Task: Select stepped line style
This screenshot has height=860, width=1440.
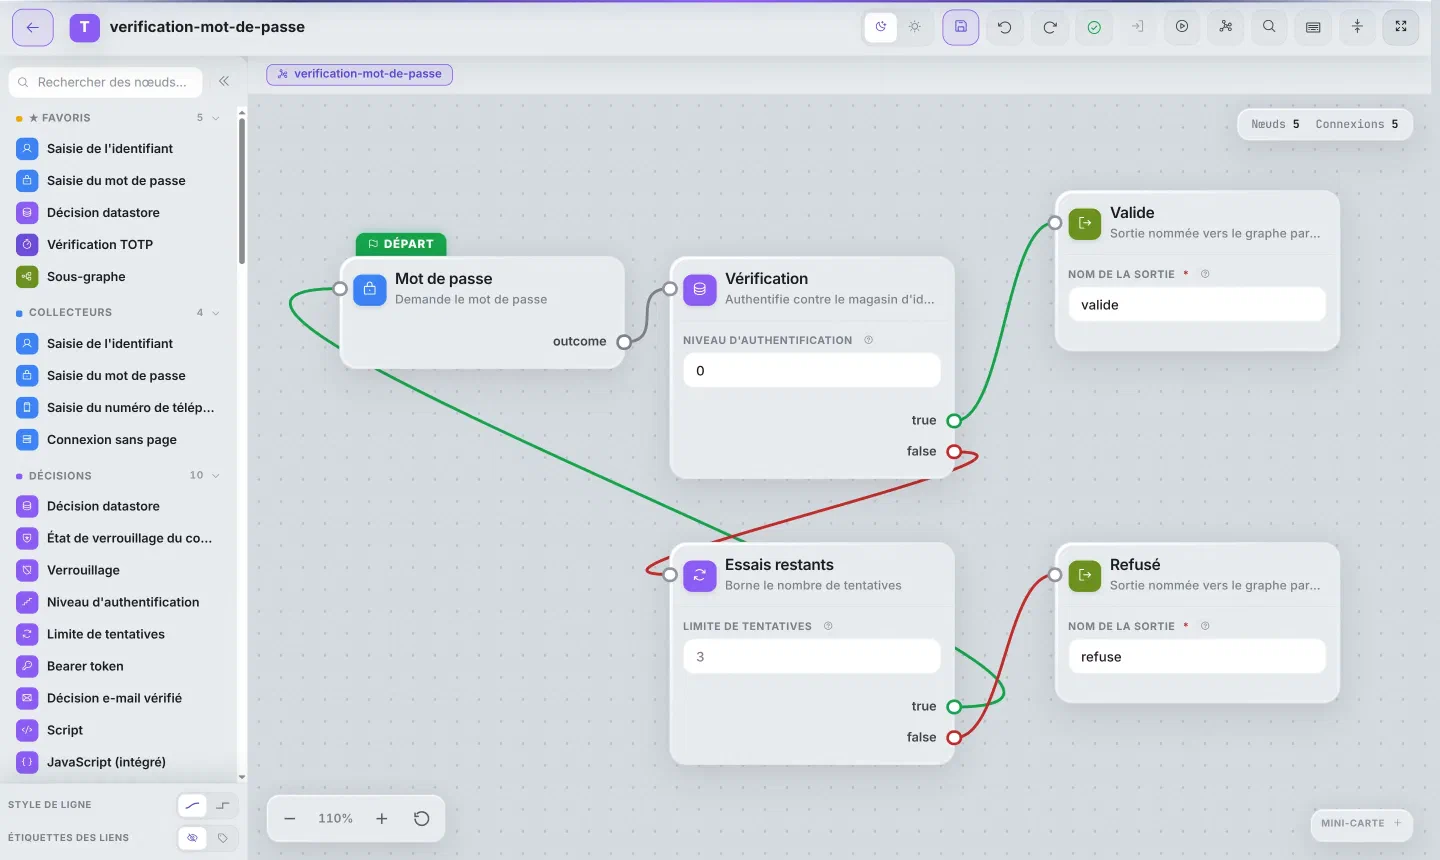Action: 223,805
